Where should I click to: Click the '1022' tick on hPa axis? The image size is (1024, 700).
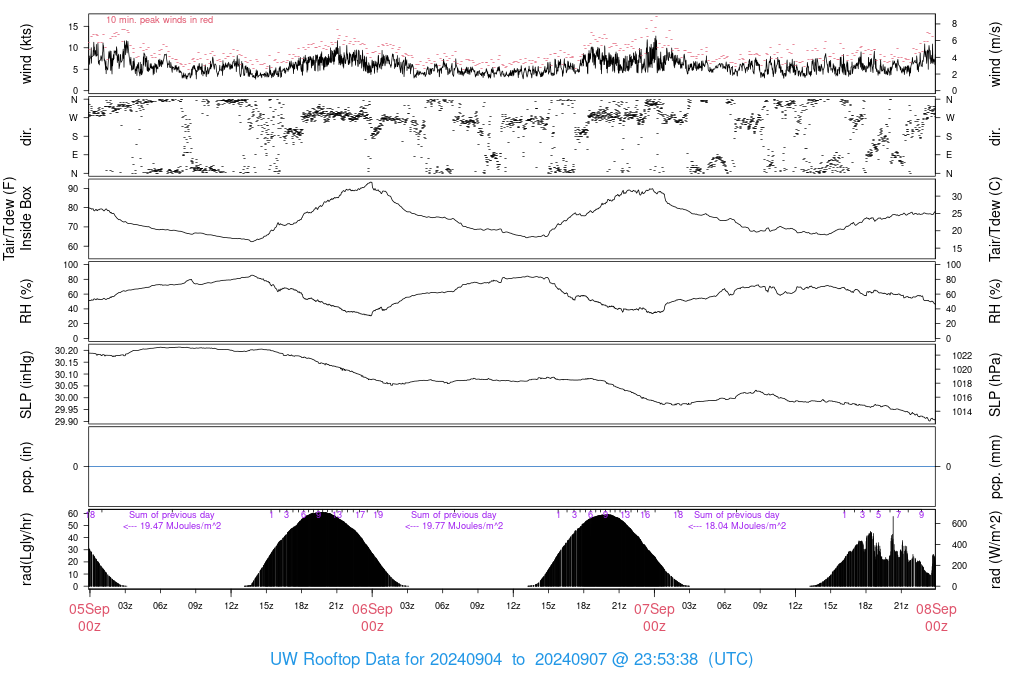962,356
